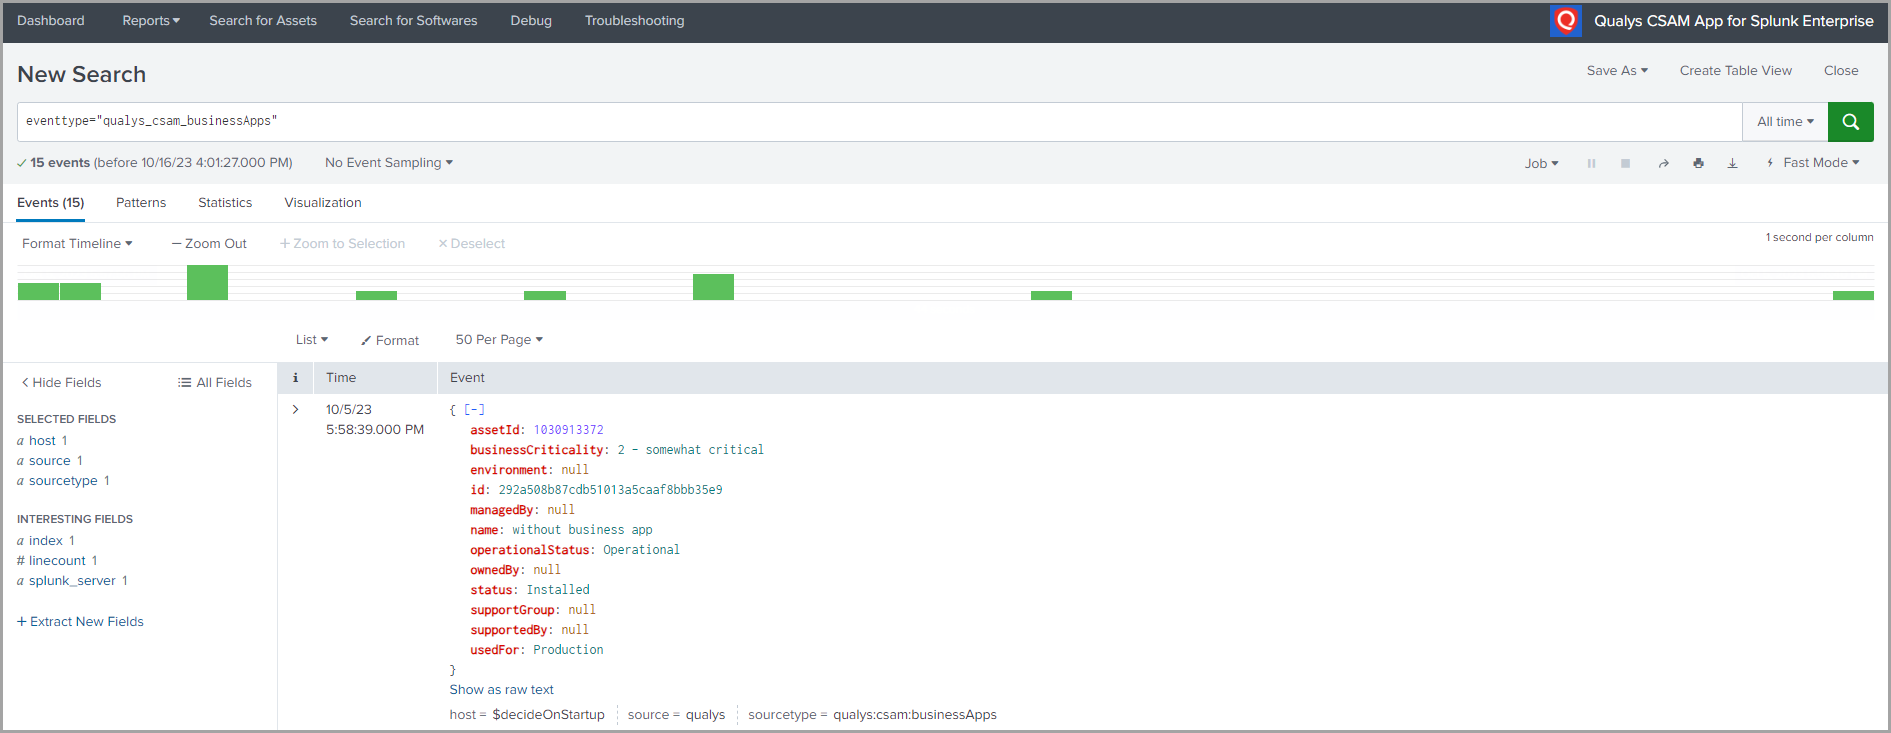Click Hide Fields

coord(61,382)
